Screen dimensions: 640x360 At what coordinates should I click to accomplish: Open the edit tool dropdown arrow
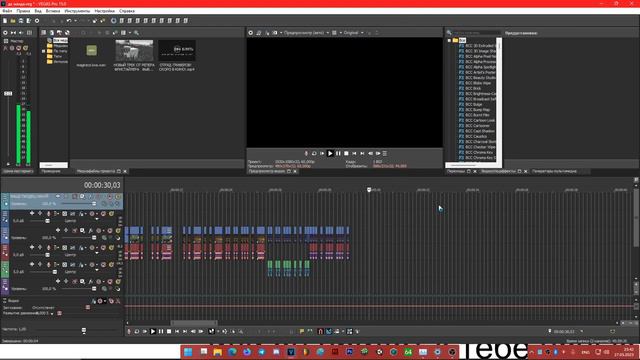(218, 331)
